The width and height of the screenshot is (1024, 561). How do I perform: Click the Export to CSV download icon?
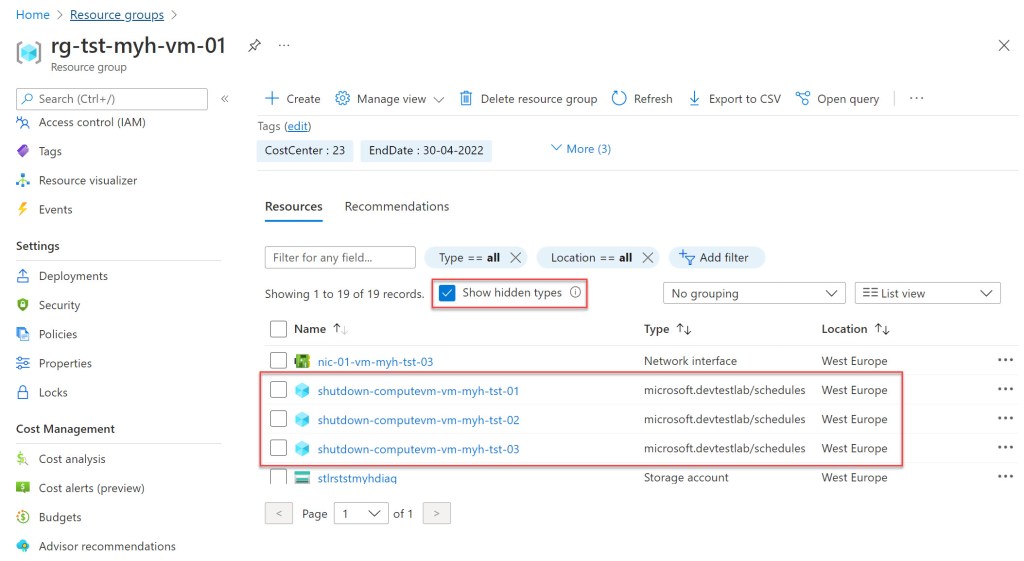[695, 98]
